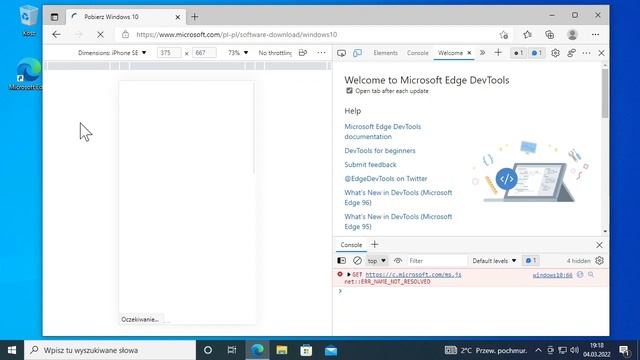Toggle the console sidebar

[342, 260]
